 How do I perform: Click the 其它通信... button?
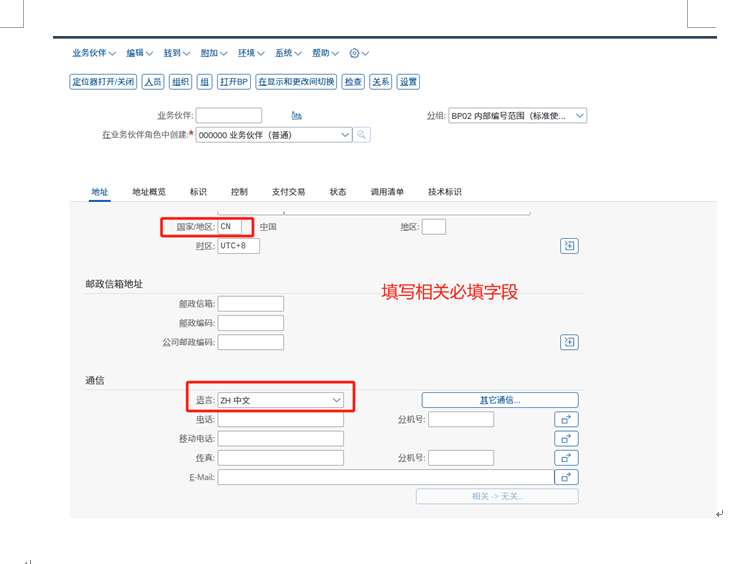(x=499, y=400)
